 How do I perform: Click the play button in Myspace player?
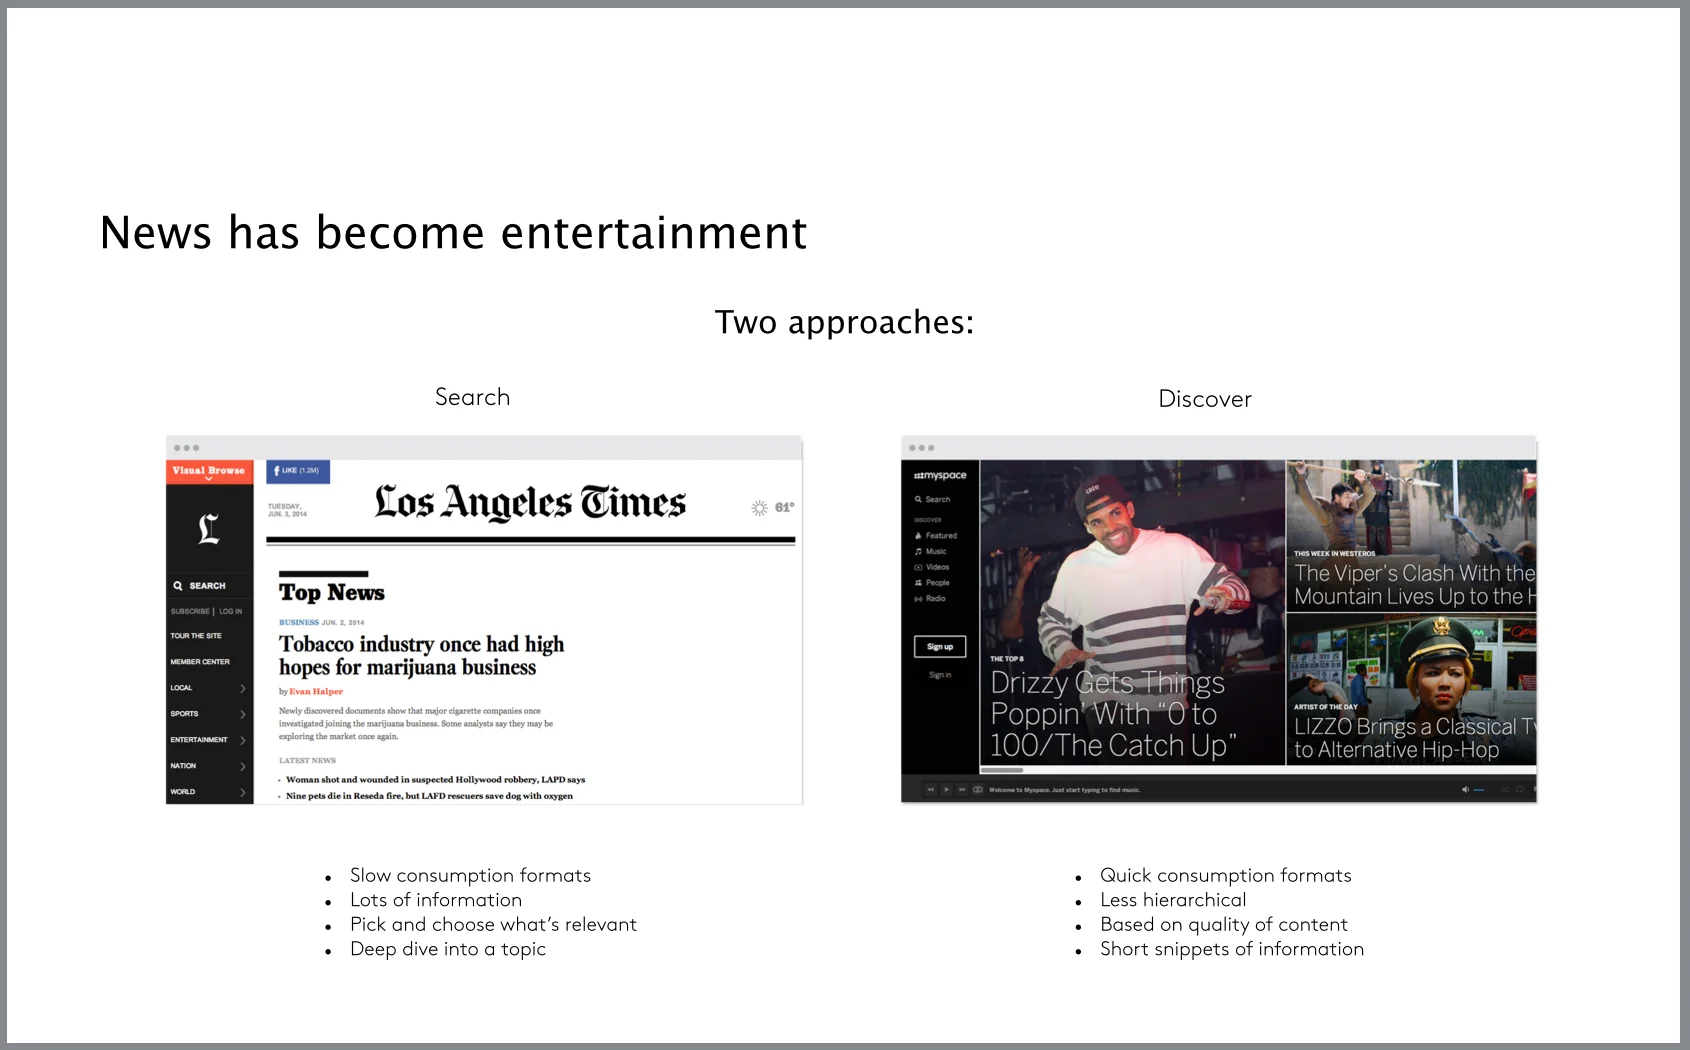(x=946, y=790)
